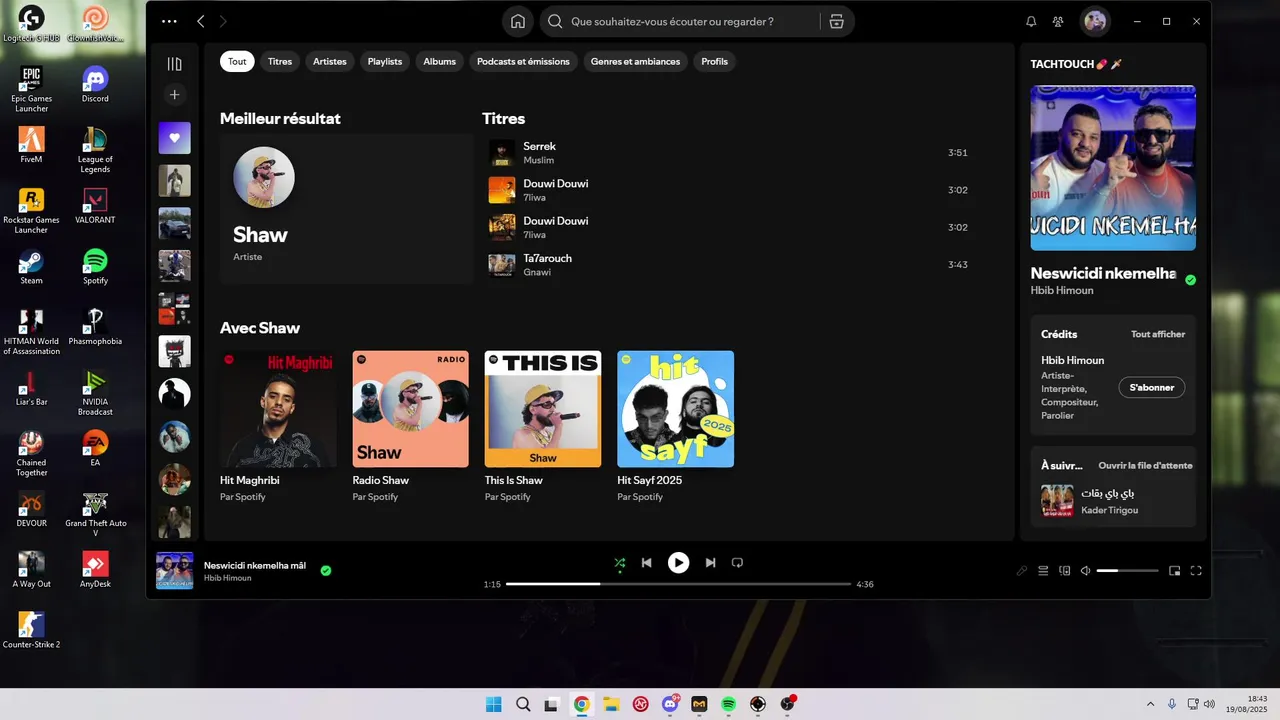Open friend activity icon

pos(1058,21)
